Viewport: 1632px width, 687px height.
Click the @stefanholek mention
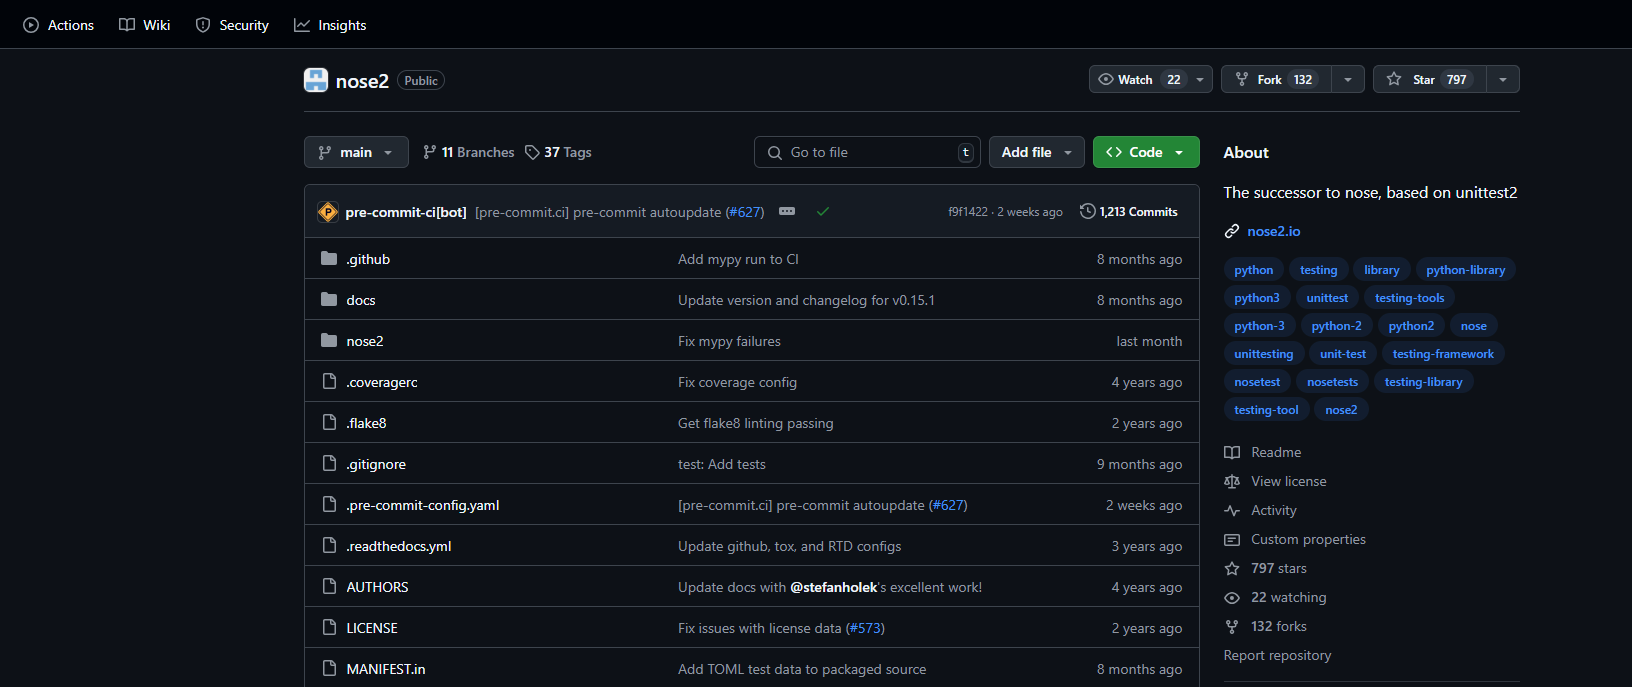click(834, 587)
